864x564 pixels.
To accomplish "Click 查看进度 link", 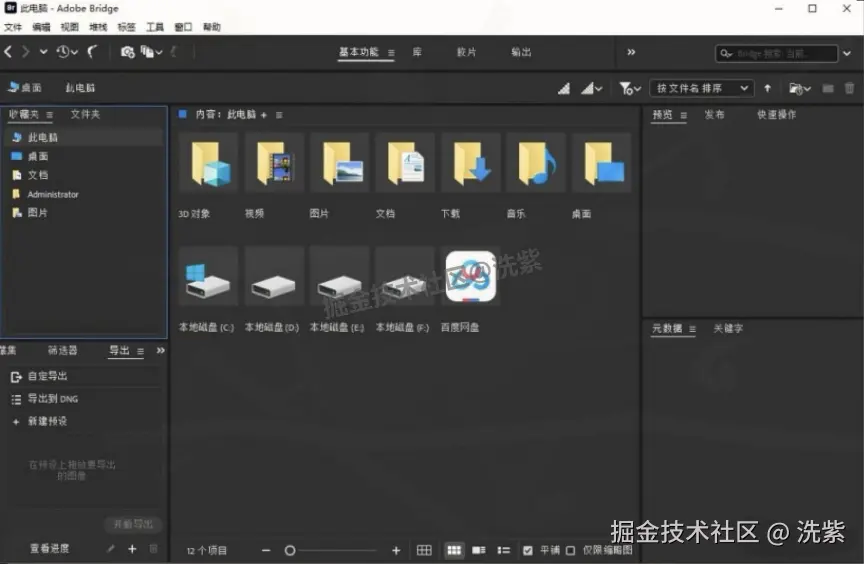I will click(x=50, y=549).
